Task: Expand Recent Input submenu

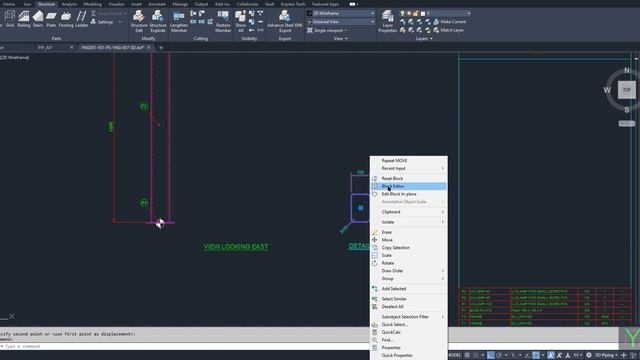Action: point(409,168)
